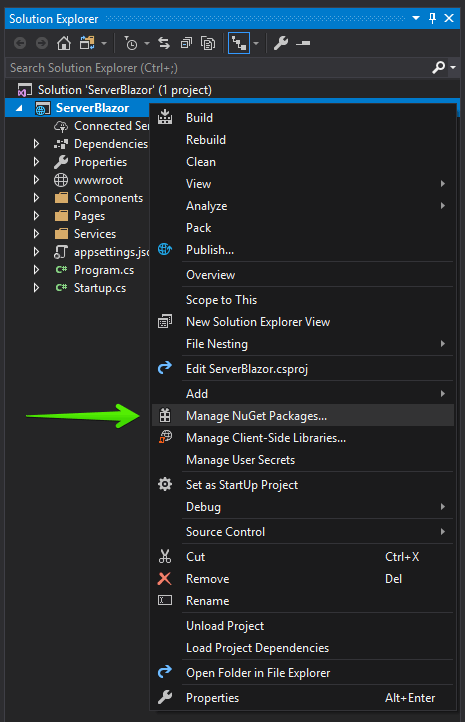Image resolution: width=465 pixels, height=722 pixels.
Task: Expand the appsettings.json node
Action: click(36, 251)
